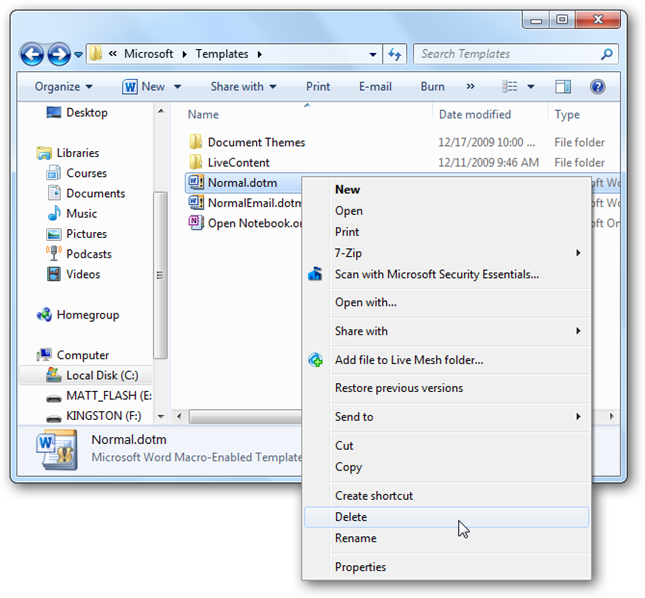Open the Podcasts library
645x598 pixels.
coord(79,254)
